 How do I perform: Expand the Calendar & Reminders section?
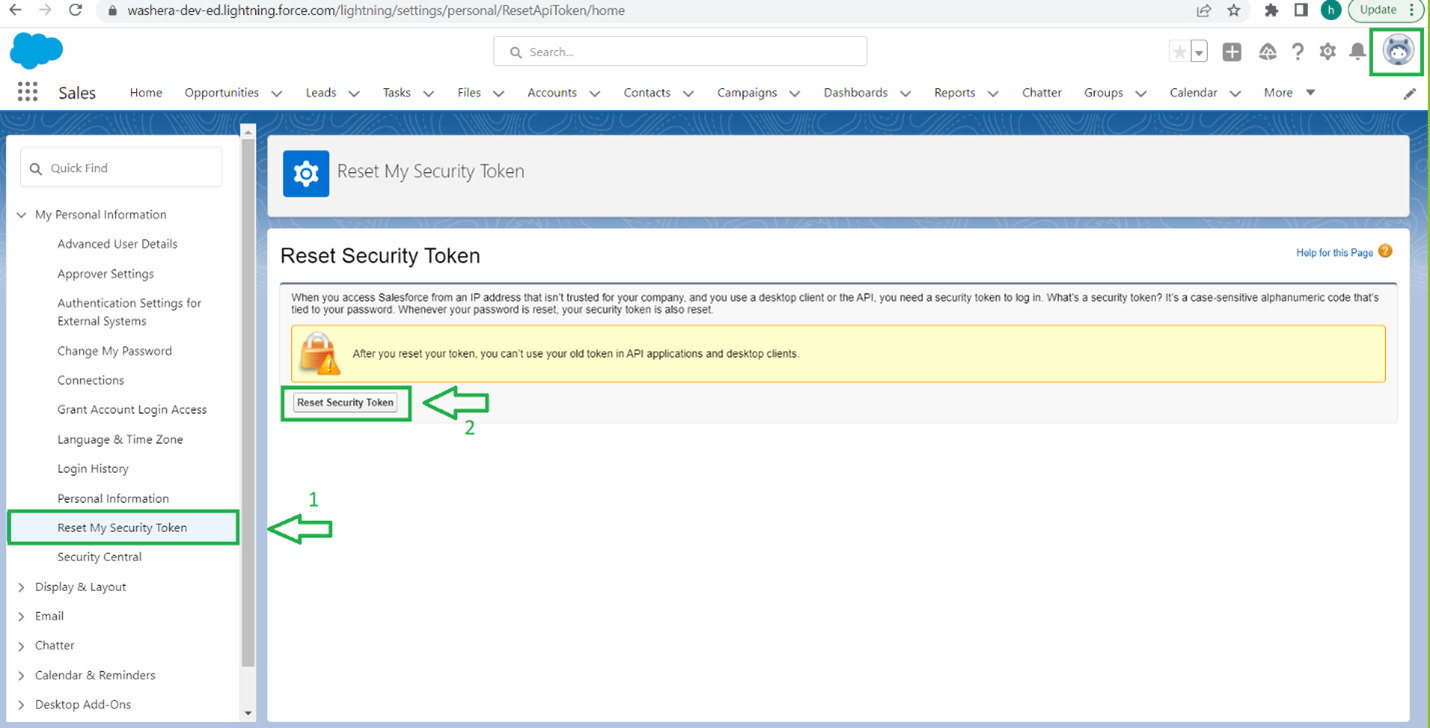[22, 675]
